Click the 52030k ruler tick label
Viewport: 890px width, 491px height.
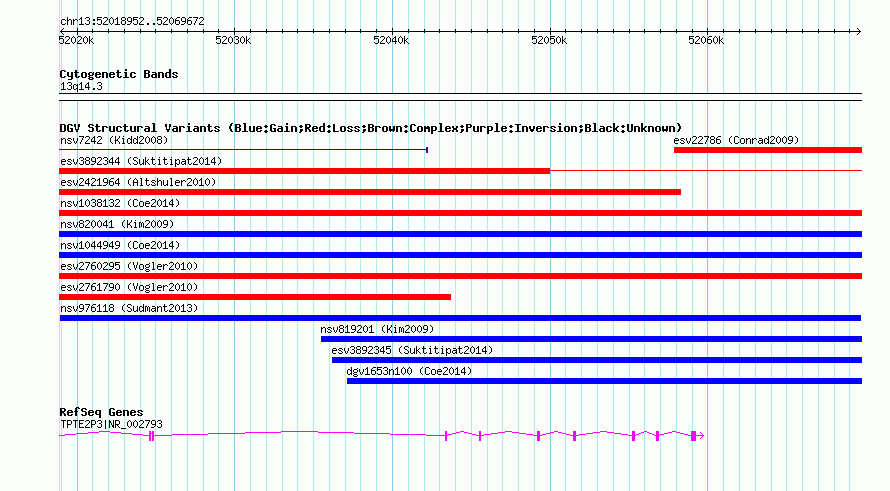(233, 41)
